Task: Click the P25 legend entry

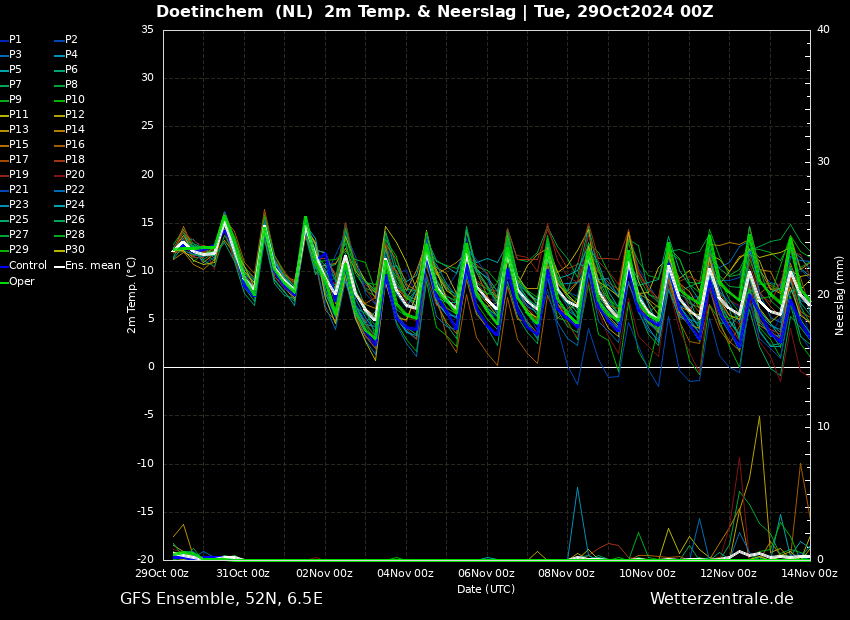Action: point(15,219)
